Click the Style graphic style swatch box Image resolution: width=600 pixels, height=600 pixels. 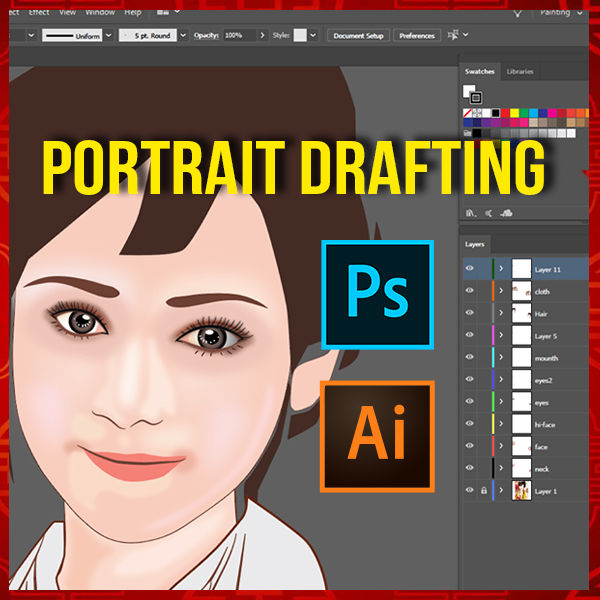300,36
